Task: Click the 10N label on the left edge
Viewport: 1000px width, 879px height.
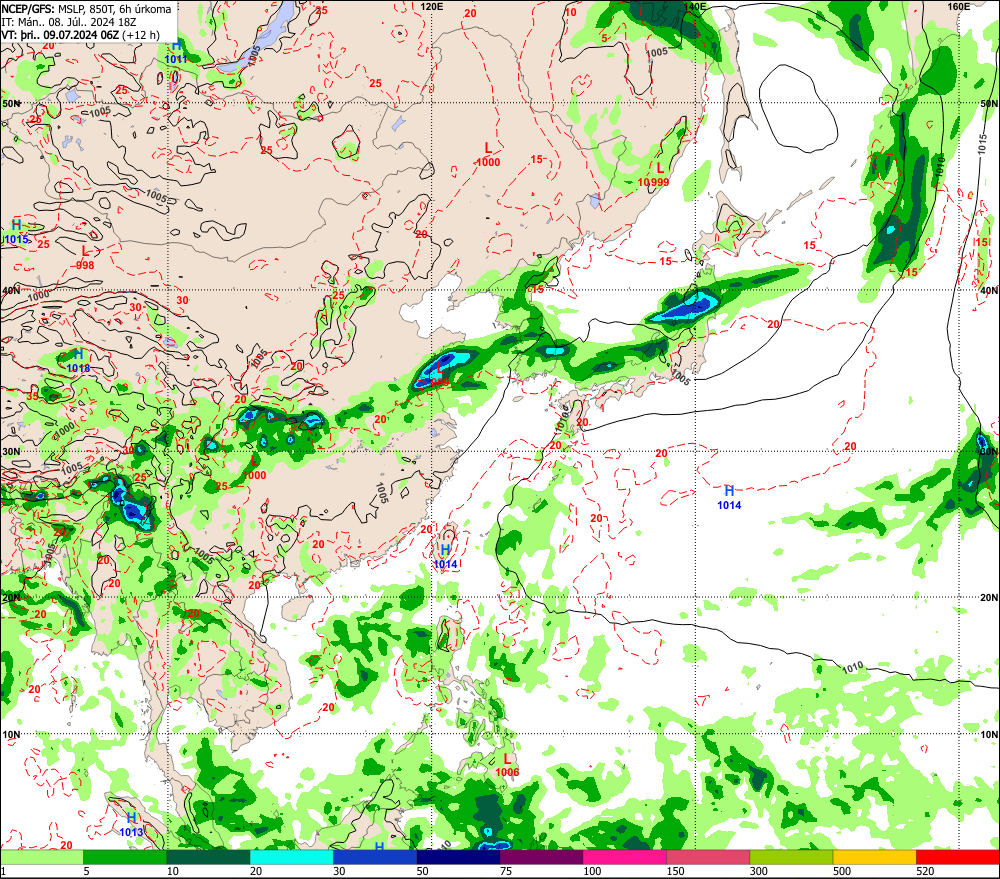Action: point(11,735)
